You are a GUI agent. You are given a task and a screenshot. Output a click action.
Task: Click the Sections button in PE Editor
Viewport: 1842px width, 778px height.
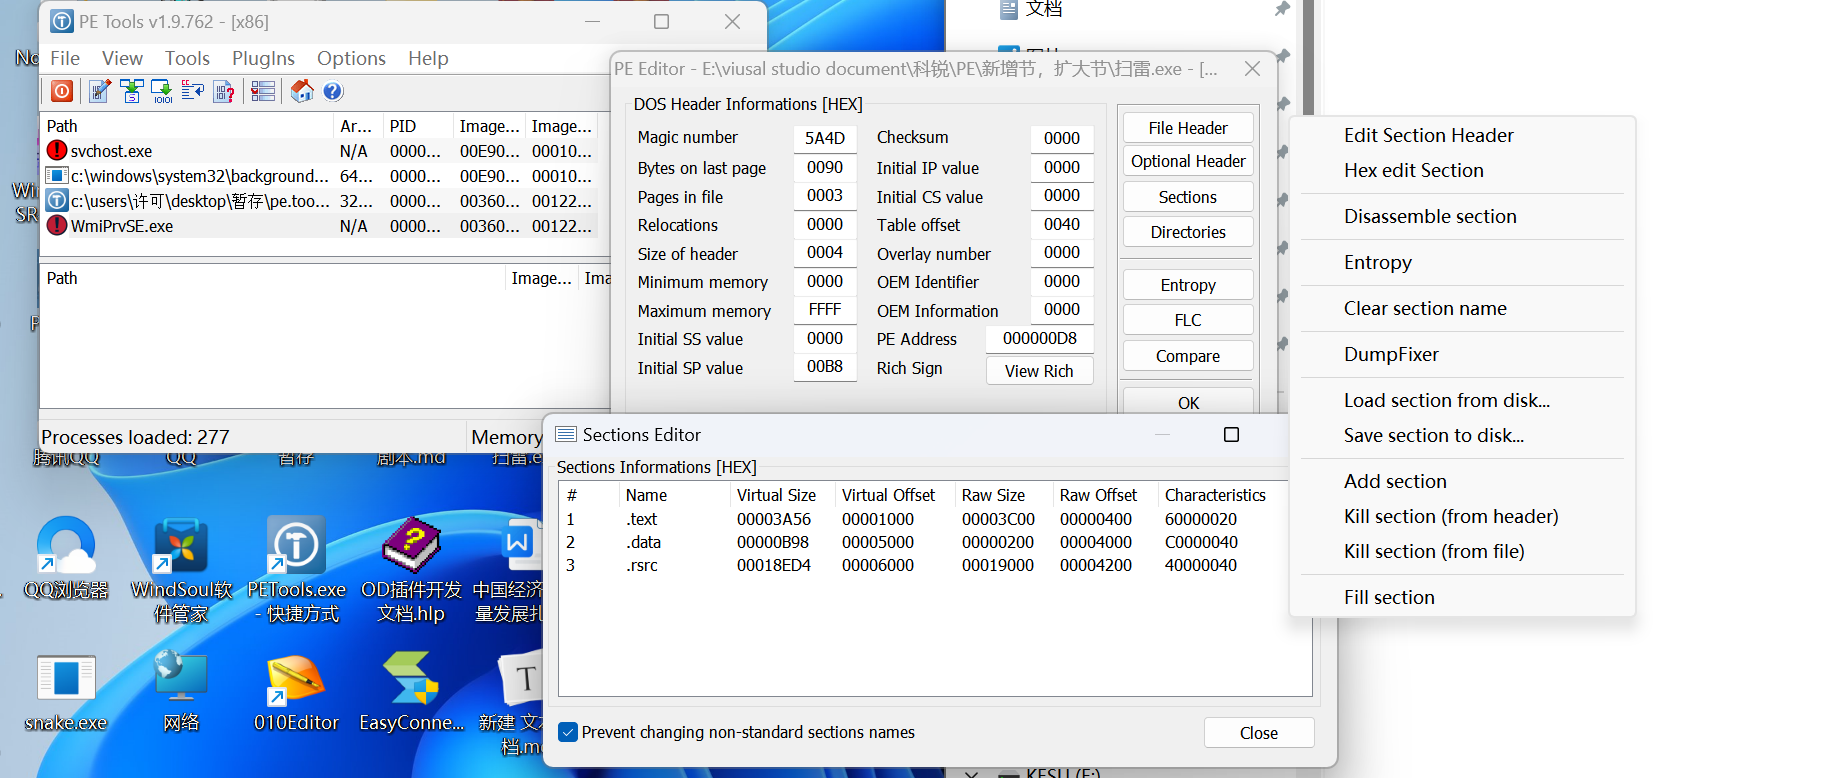pyautogui.click(x=1188, y=197)
